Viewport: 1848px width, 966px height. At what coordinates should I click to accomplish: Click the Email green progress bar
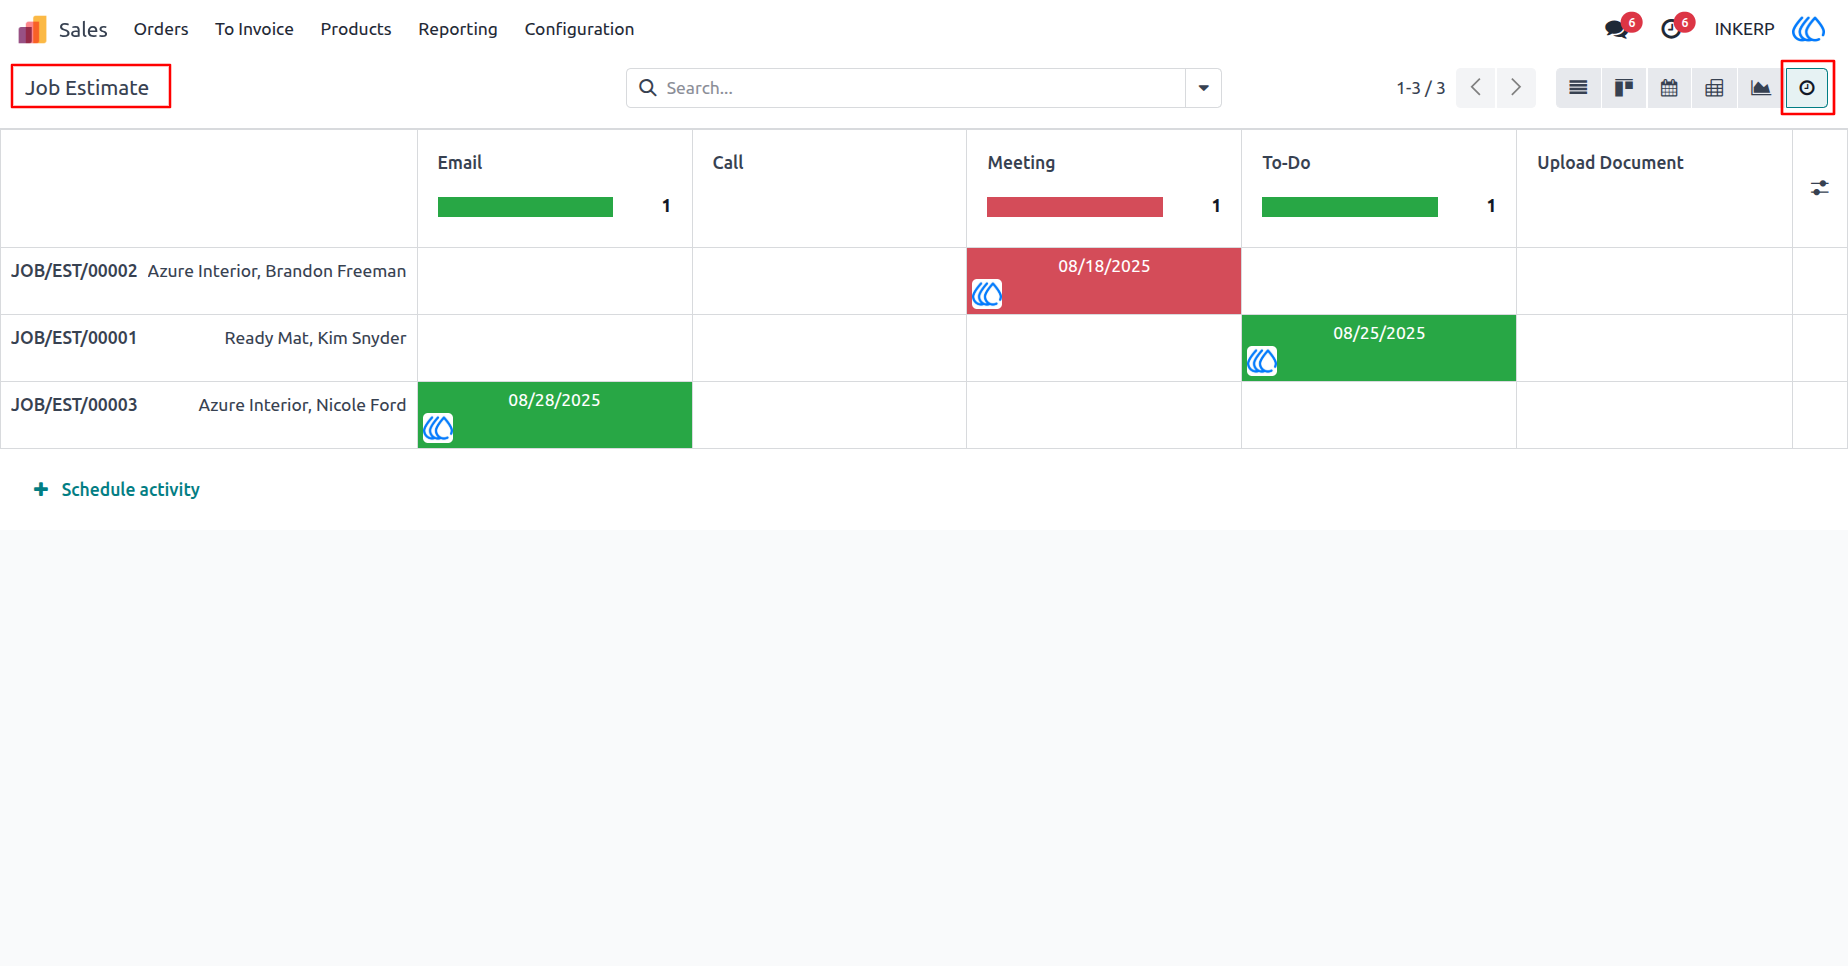(525, 207)
